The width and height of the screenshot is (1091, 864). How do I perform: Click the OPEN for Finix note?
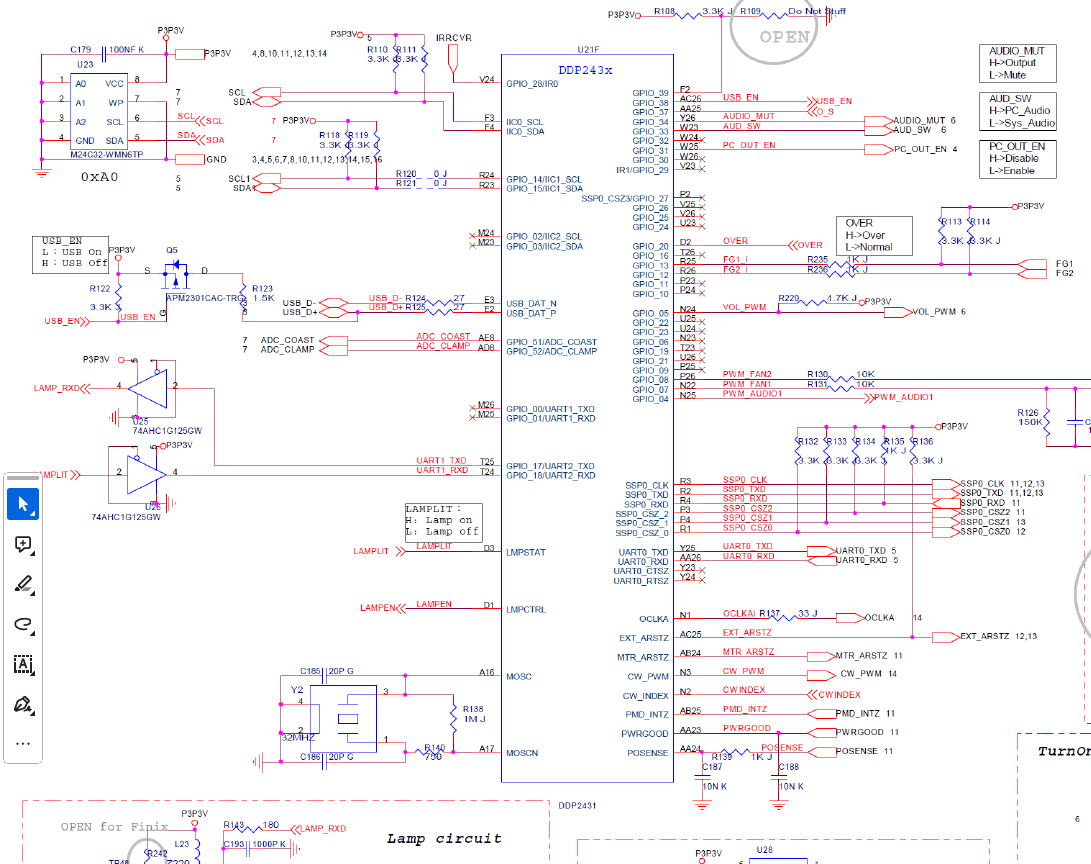114,826
